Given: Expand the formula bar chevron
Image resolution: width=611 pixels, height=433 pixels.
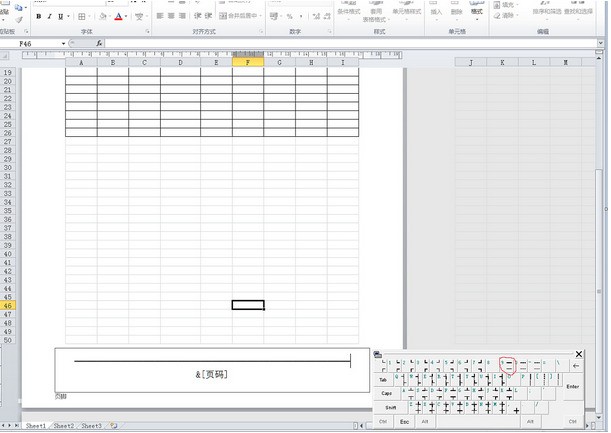Looking at the screenshot, I should point(600,43).
